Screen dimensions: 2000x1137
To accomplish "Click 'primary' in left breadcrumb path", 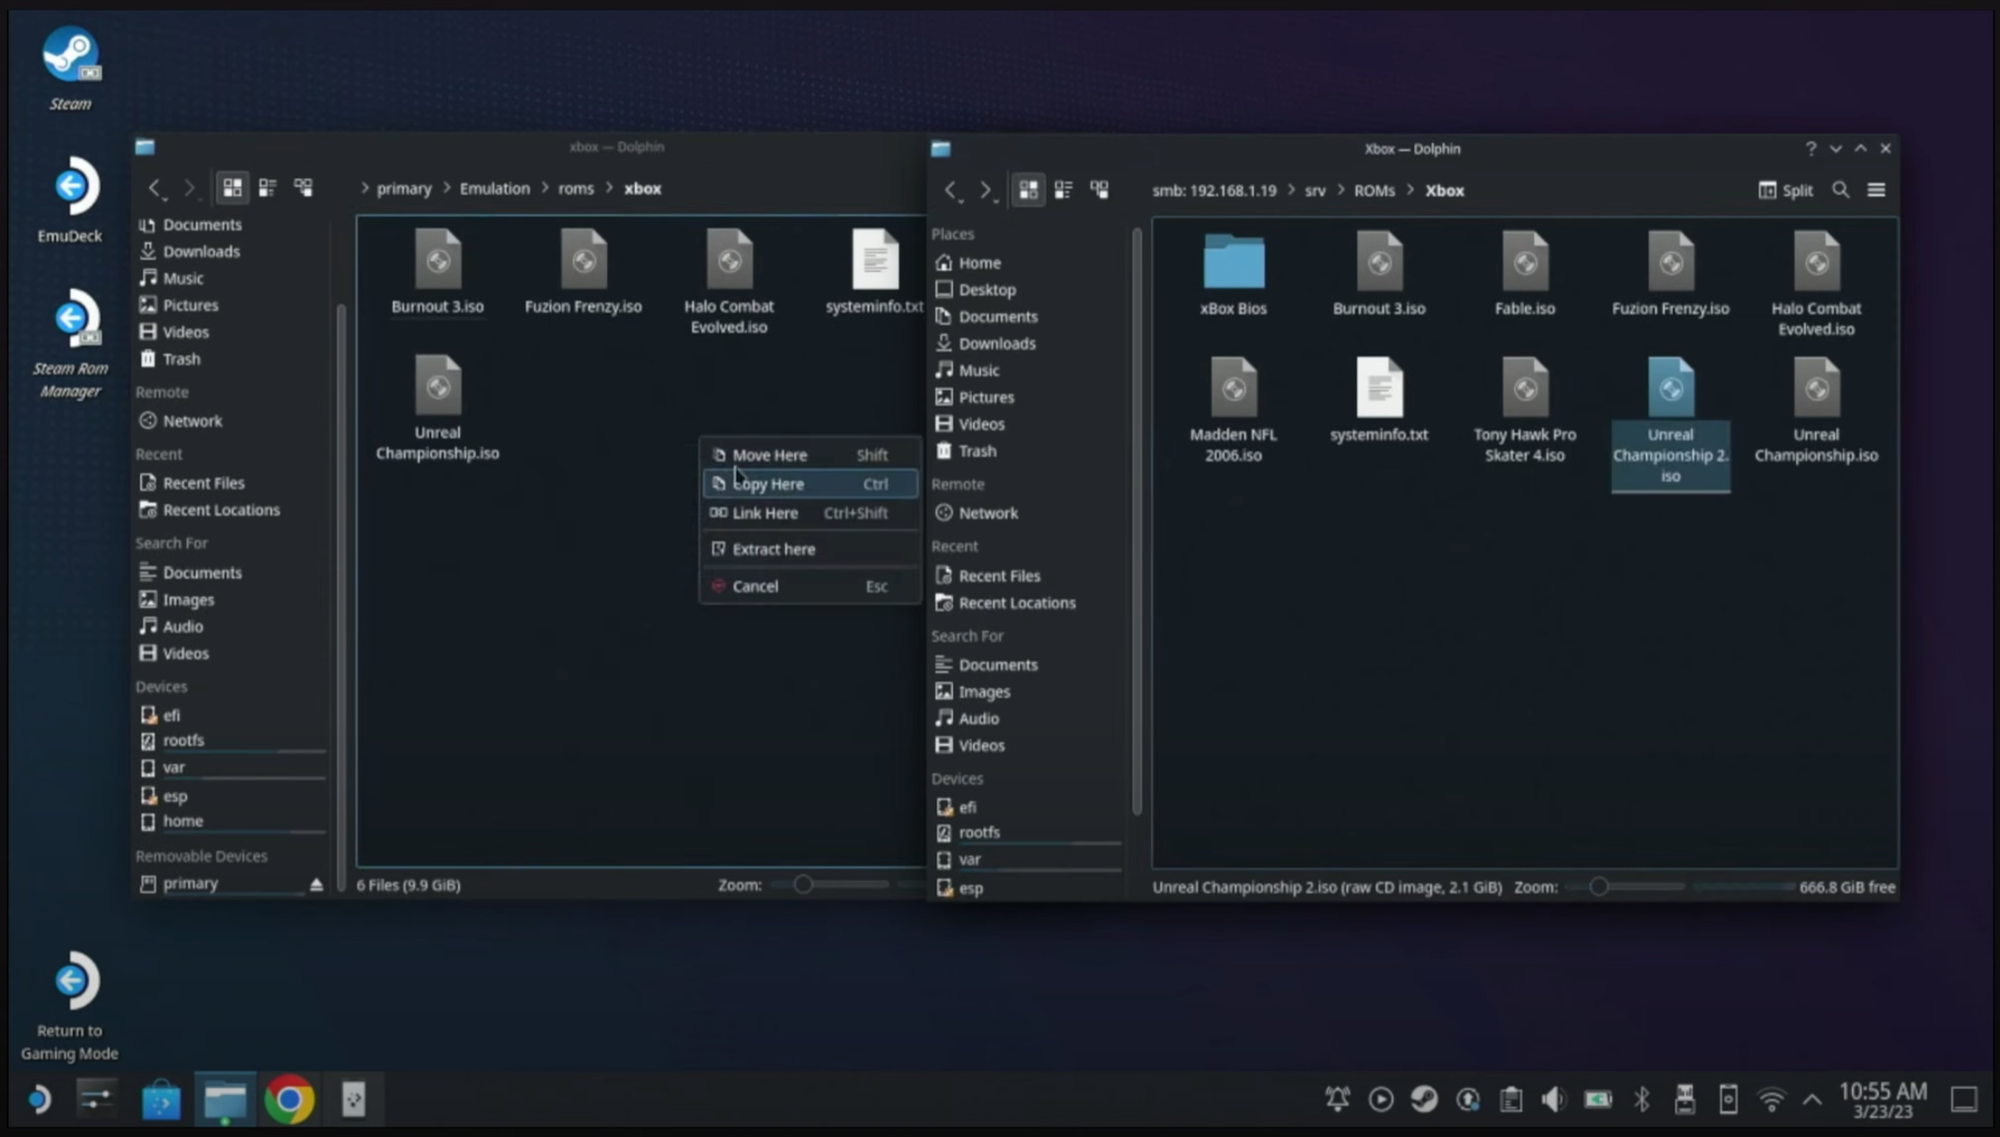I will pyautogui.click(x=404, y=188).
